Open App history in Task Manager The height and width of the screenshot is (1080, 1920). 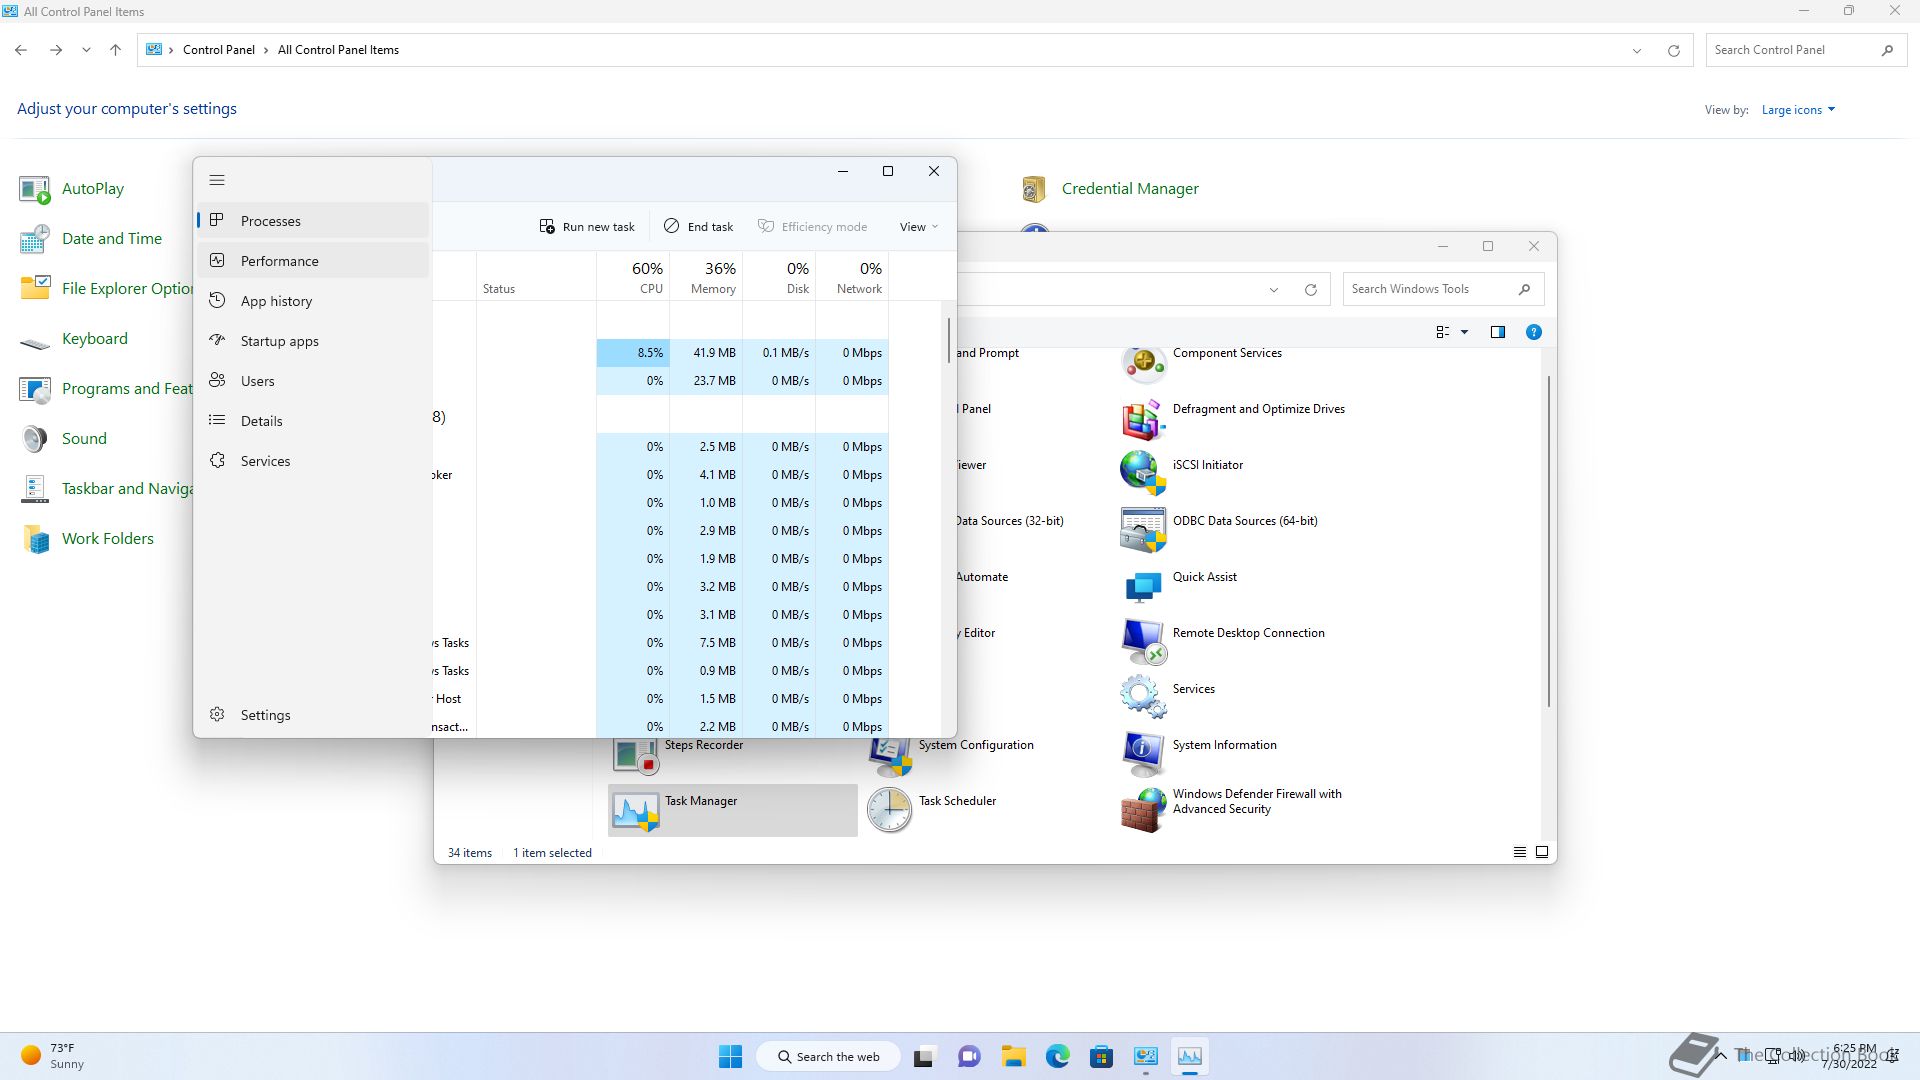[x=313, y=301]
